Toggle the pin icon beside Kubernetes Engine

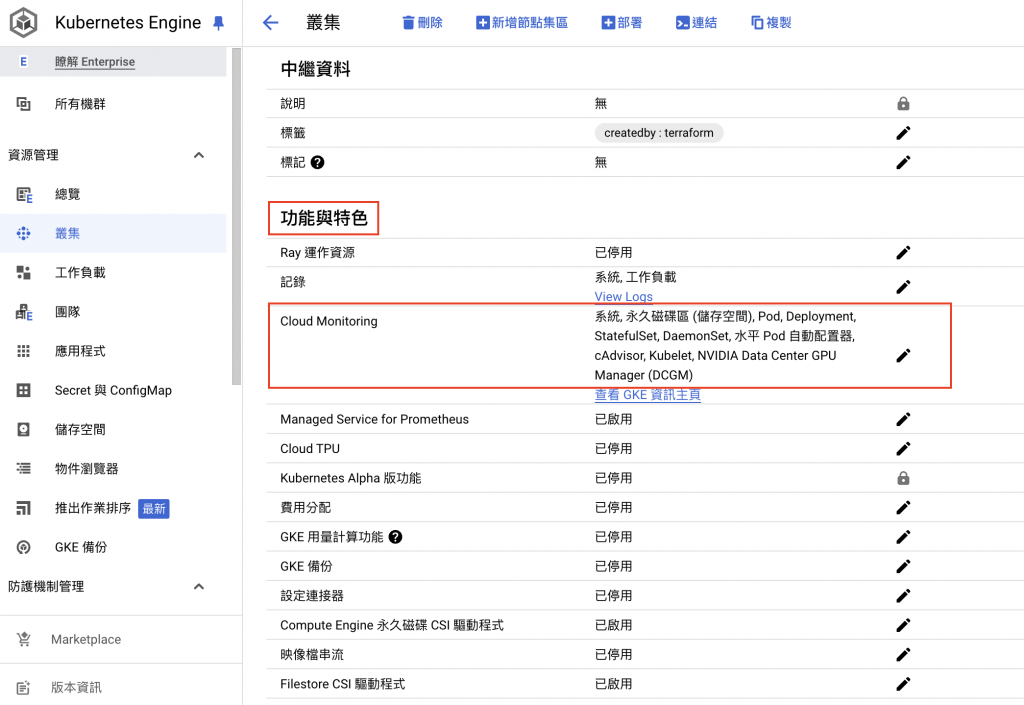219,24
